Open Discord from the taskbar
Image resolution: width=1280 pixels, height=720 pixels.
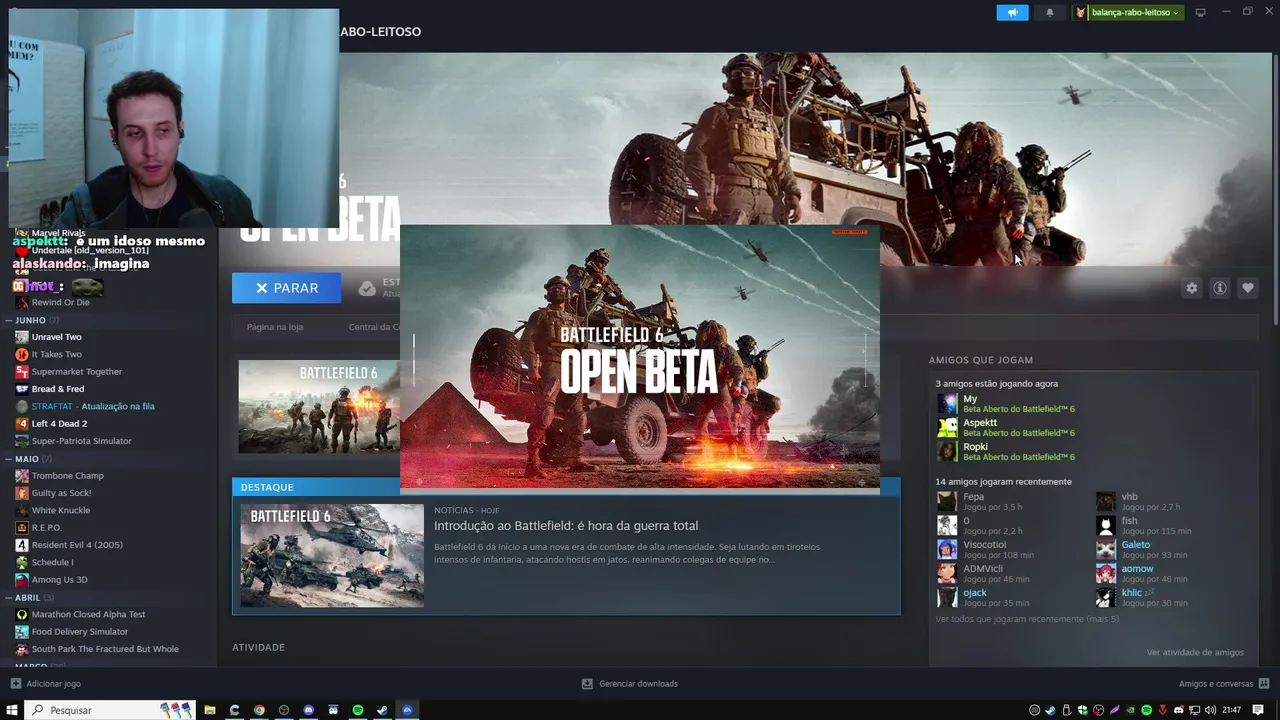pyautogui.click(x=308, y=710)
